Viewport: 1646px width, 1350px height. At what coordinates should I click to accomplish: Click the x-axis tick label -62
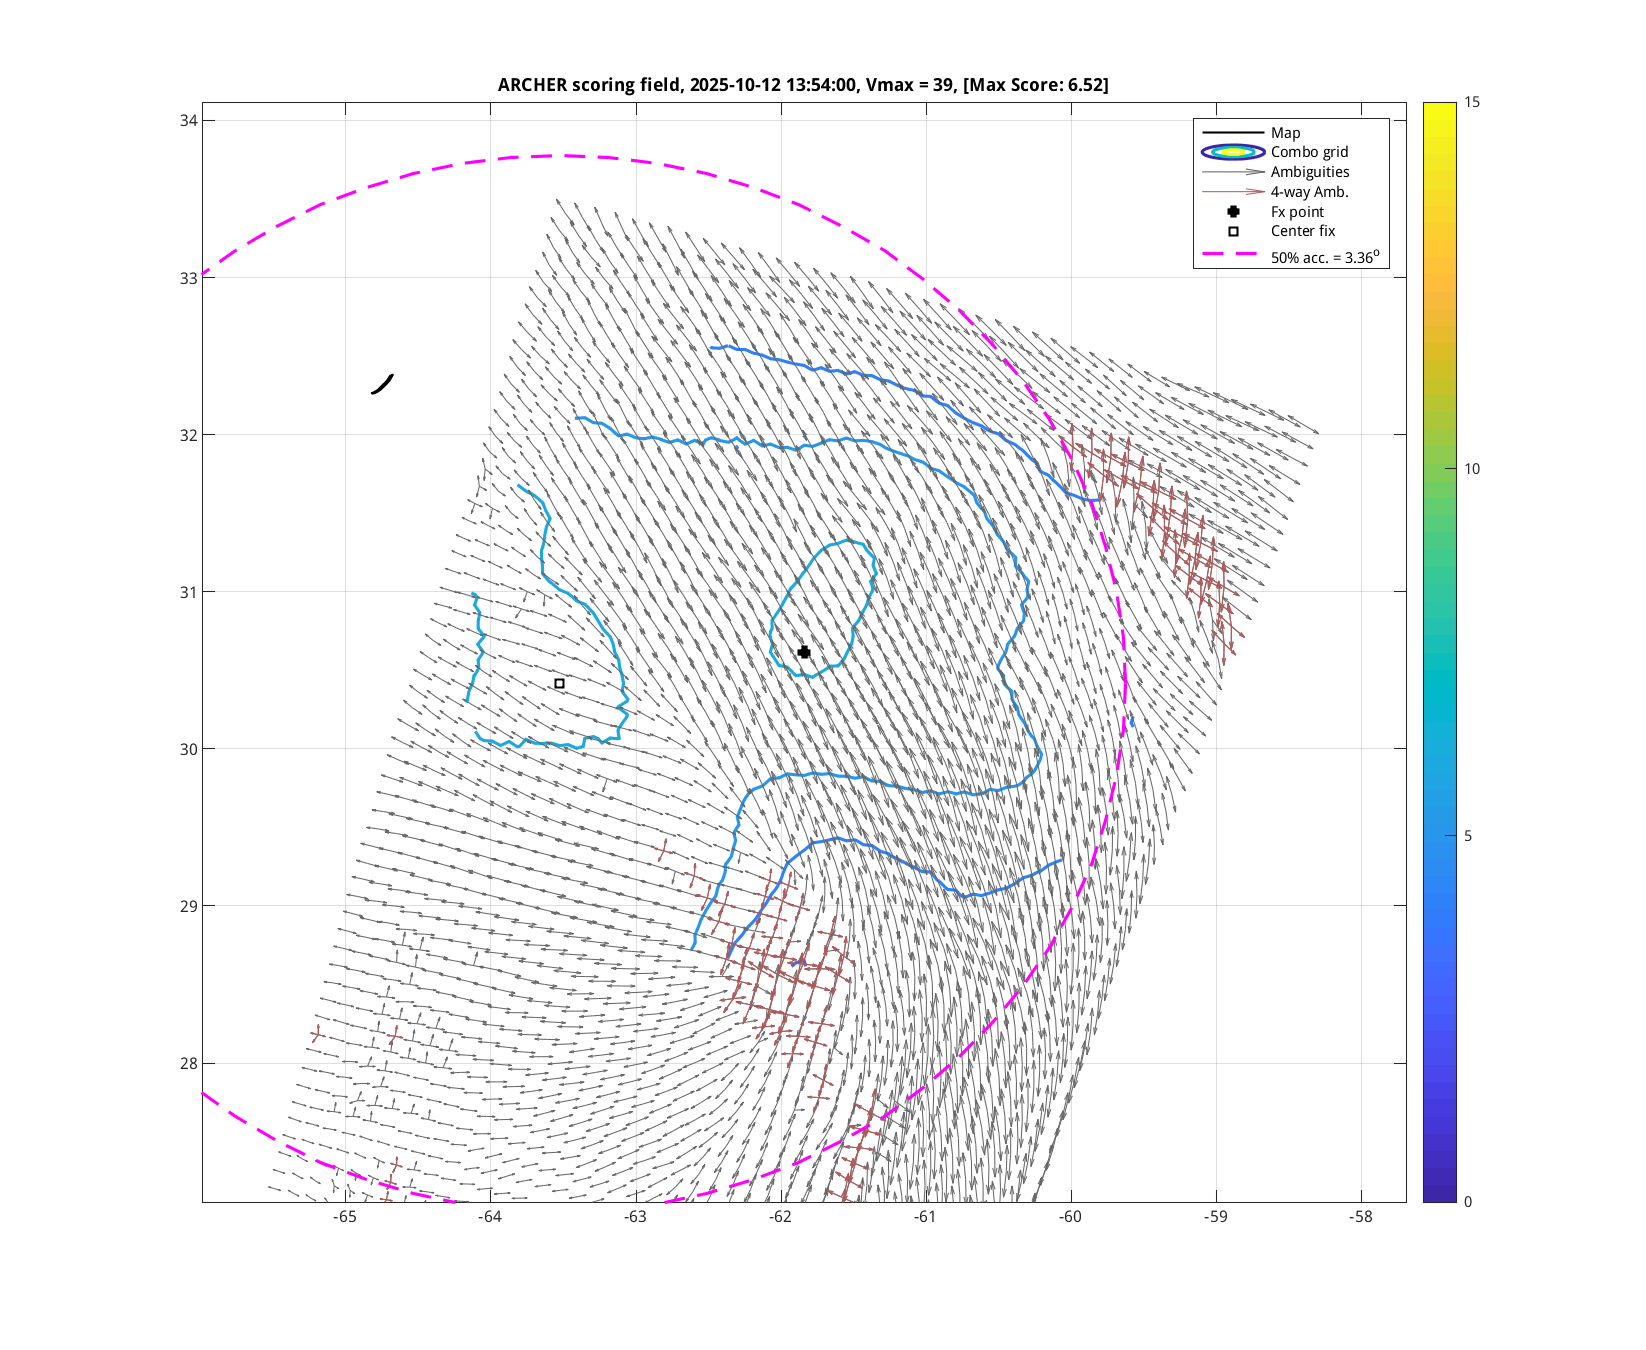(x=780, y=1217)
